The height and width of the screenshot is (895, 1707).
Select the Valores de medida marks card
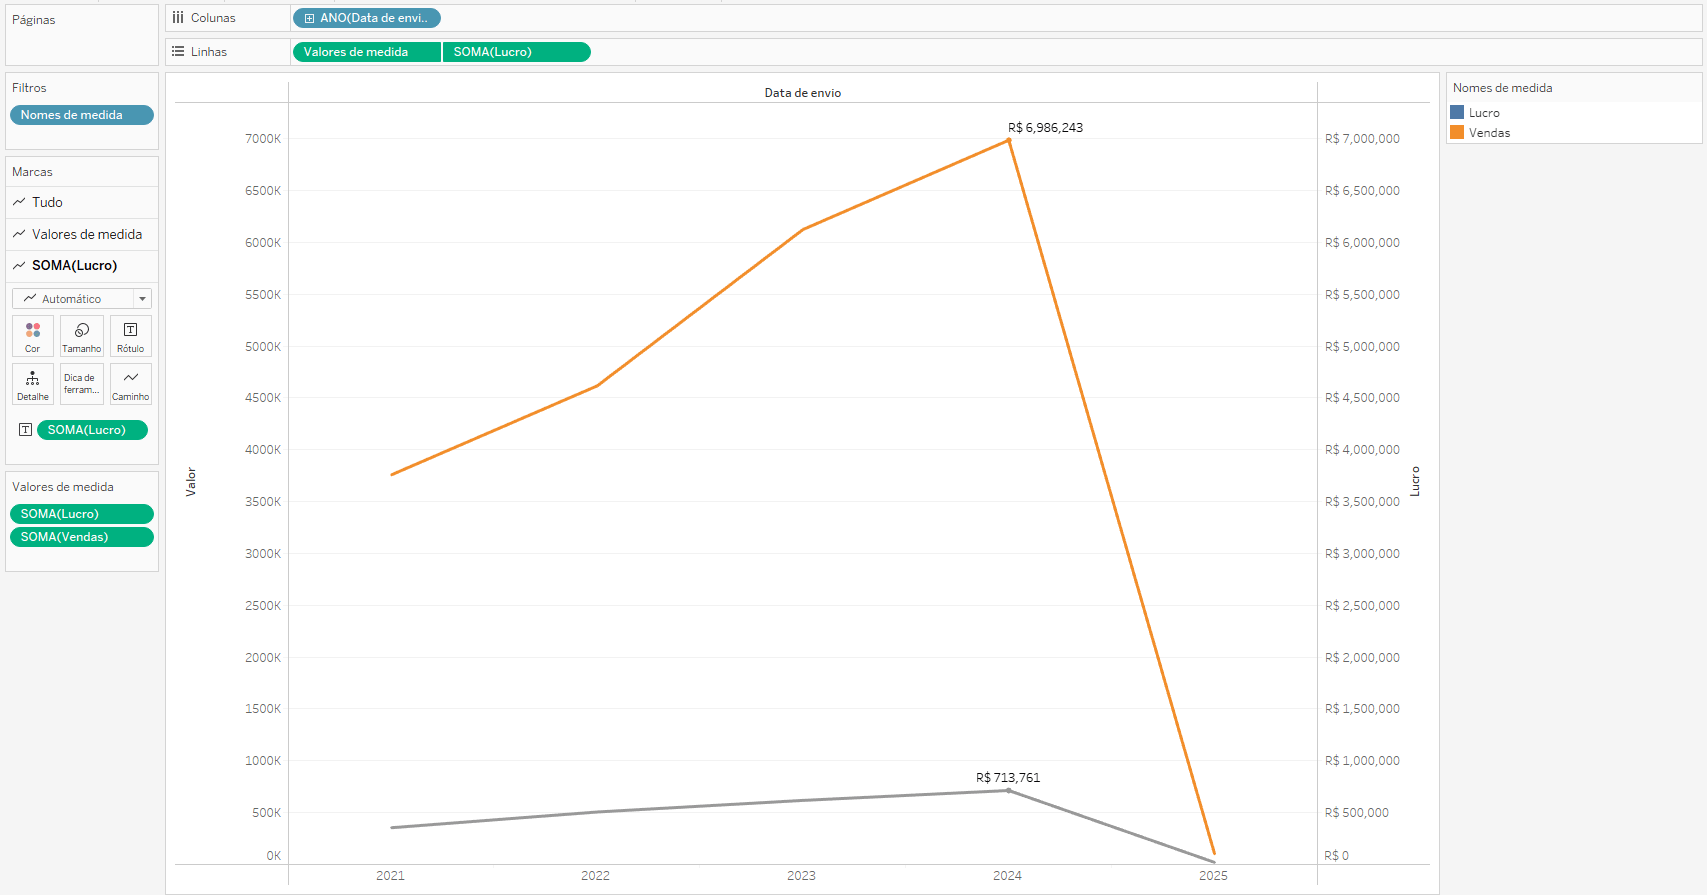(x=86, y=234)
